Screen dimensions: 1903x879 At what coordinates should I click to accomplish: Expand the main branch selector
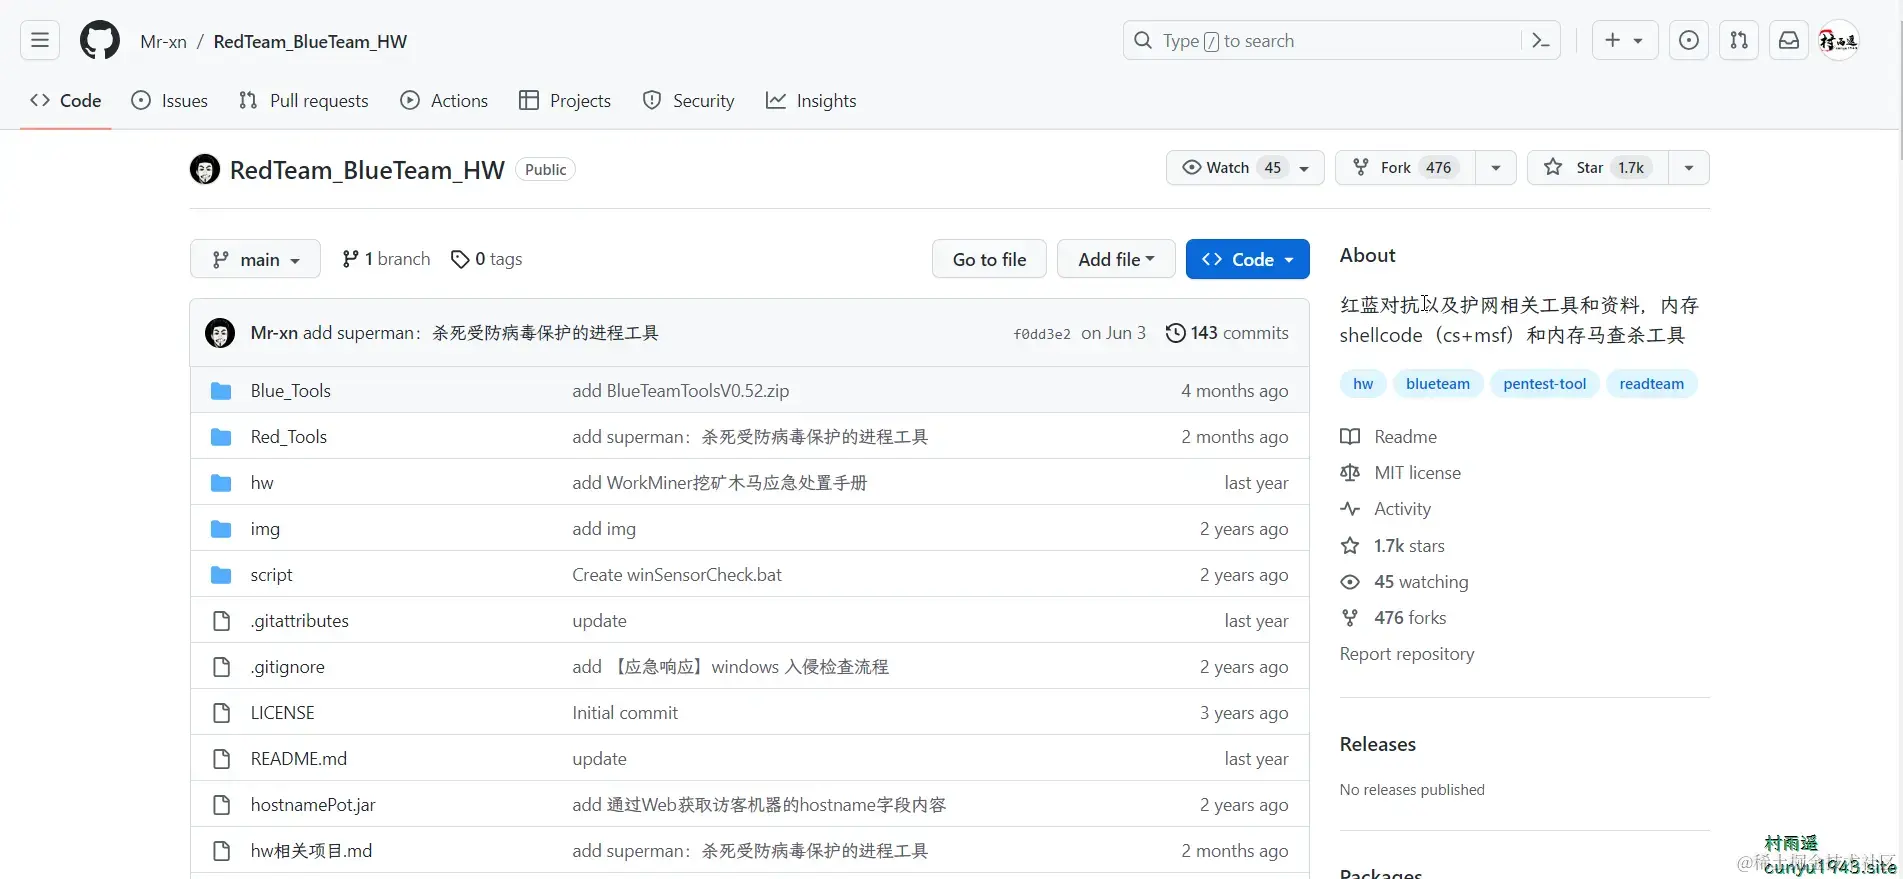(256, 259)
